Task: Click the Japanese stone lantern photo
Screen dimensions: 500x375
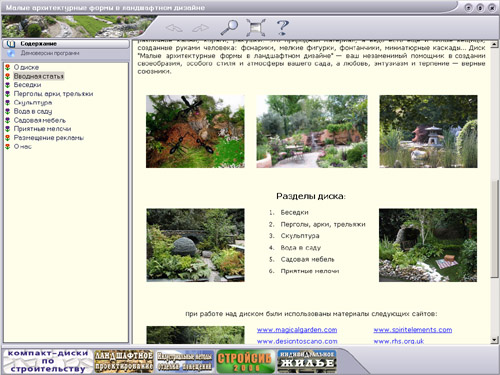Action: click(428, 131)
